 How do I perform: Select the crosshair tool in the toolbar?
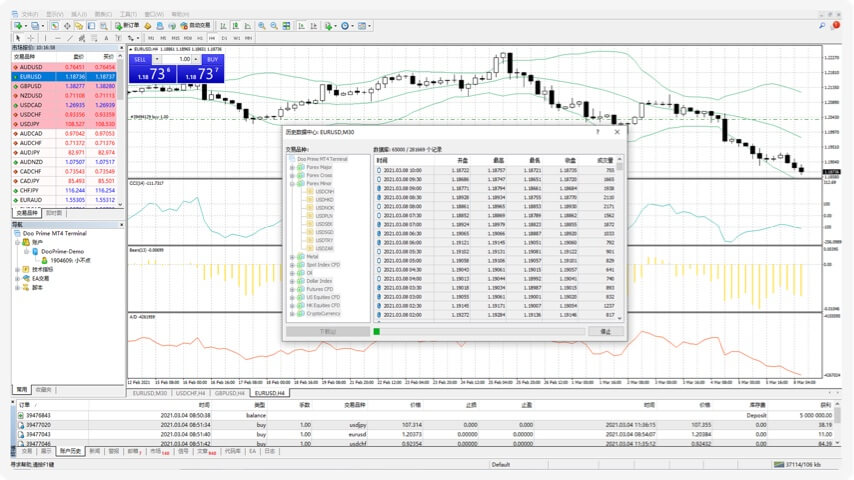click(33, 38)
